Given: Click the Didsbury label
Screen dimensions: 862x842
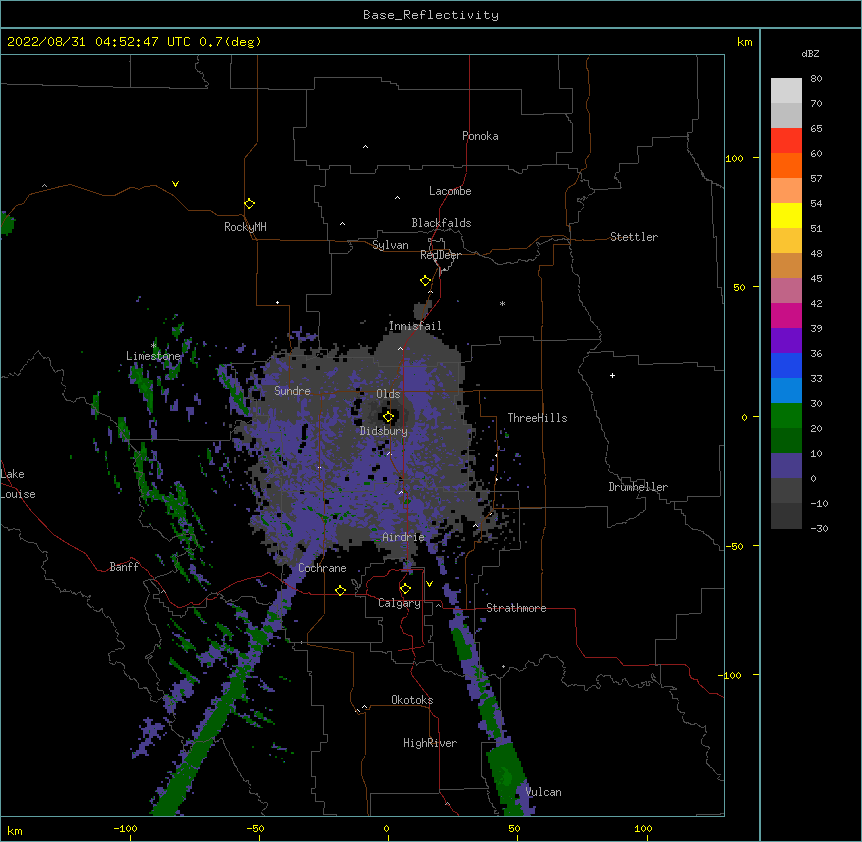Looking at the screenshot, I should click(384, 431).
